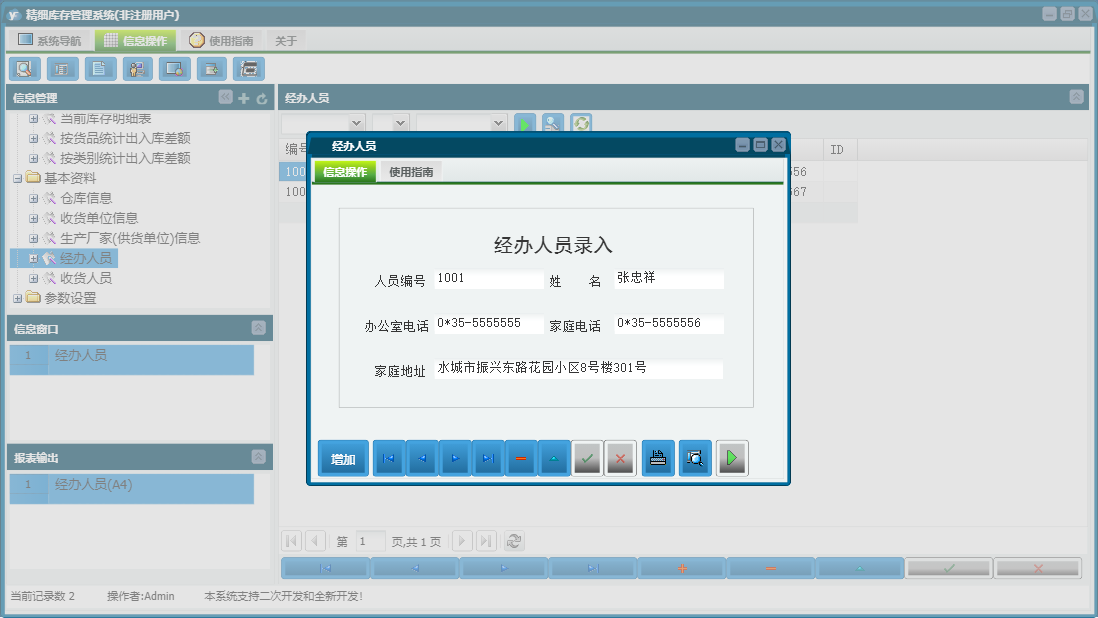Click the 姓名 input field showing 张忠祥
The width and height of the screenshot is (1098, 618).
pyautogui.click(x=668, y=279)
